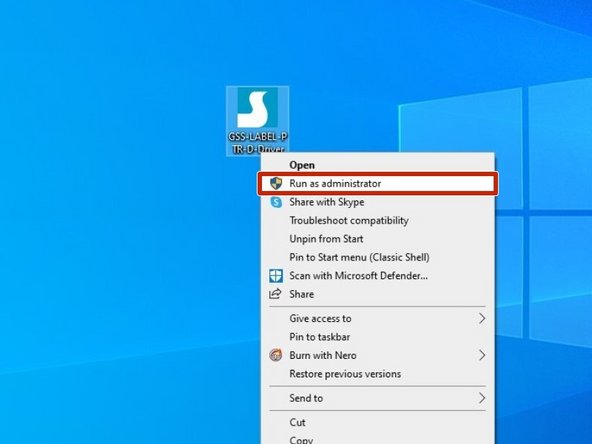Expand the Send to arrow
The image size is (592, 444).
coord(482,398)
